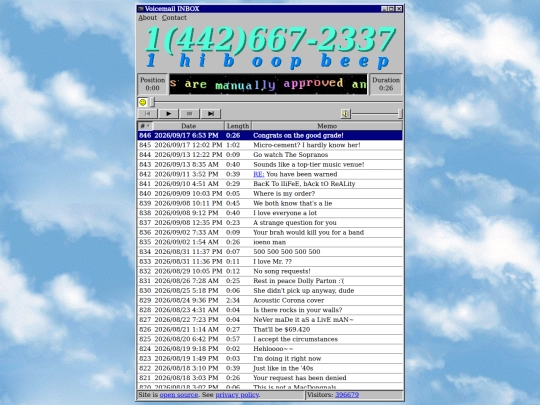Image resolution: width=540 pixels, height=405 pixels.
Task: Maximize the Voicemail INBOX window
Action: (x=391, y=9)
